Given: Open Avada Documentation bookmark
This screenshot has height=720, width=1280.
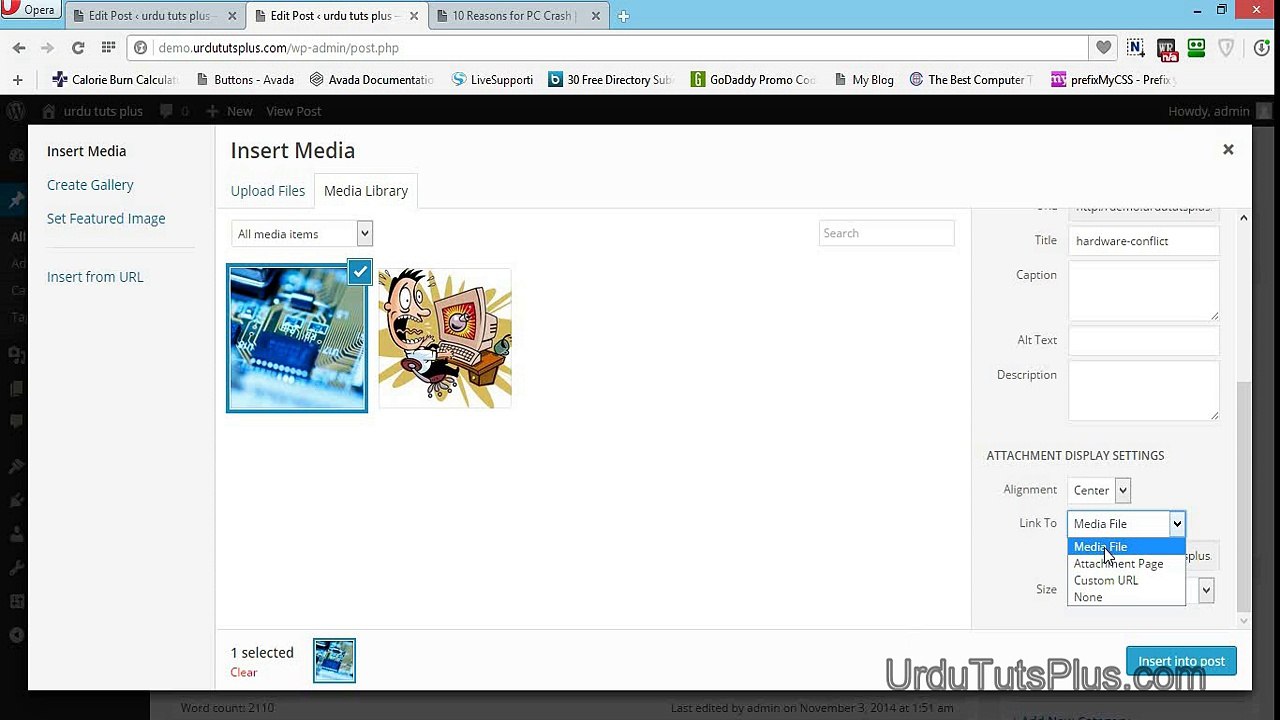Looking at the screenshot, I should (371, 79).
